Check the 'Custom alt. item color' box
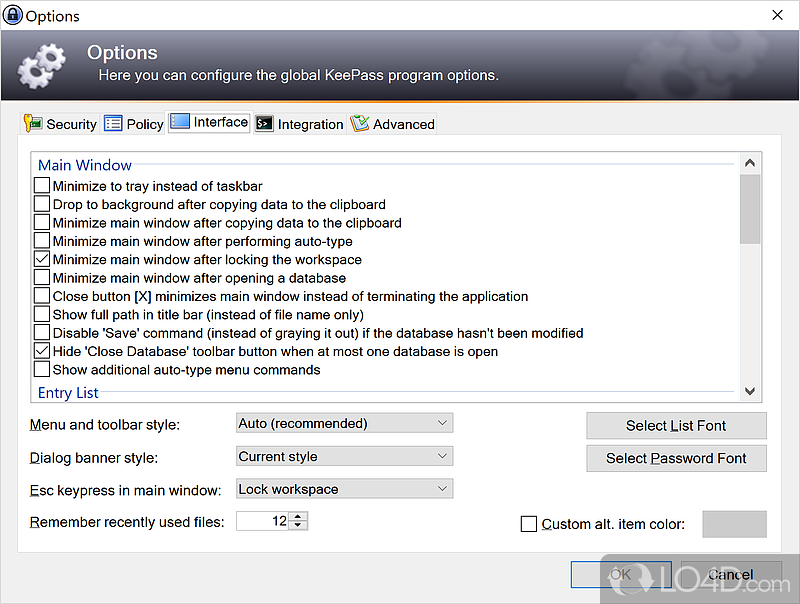 529,524
